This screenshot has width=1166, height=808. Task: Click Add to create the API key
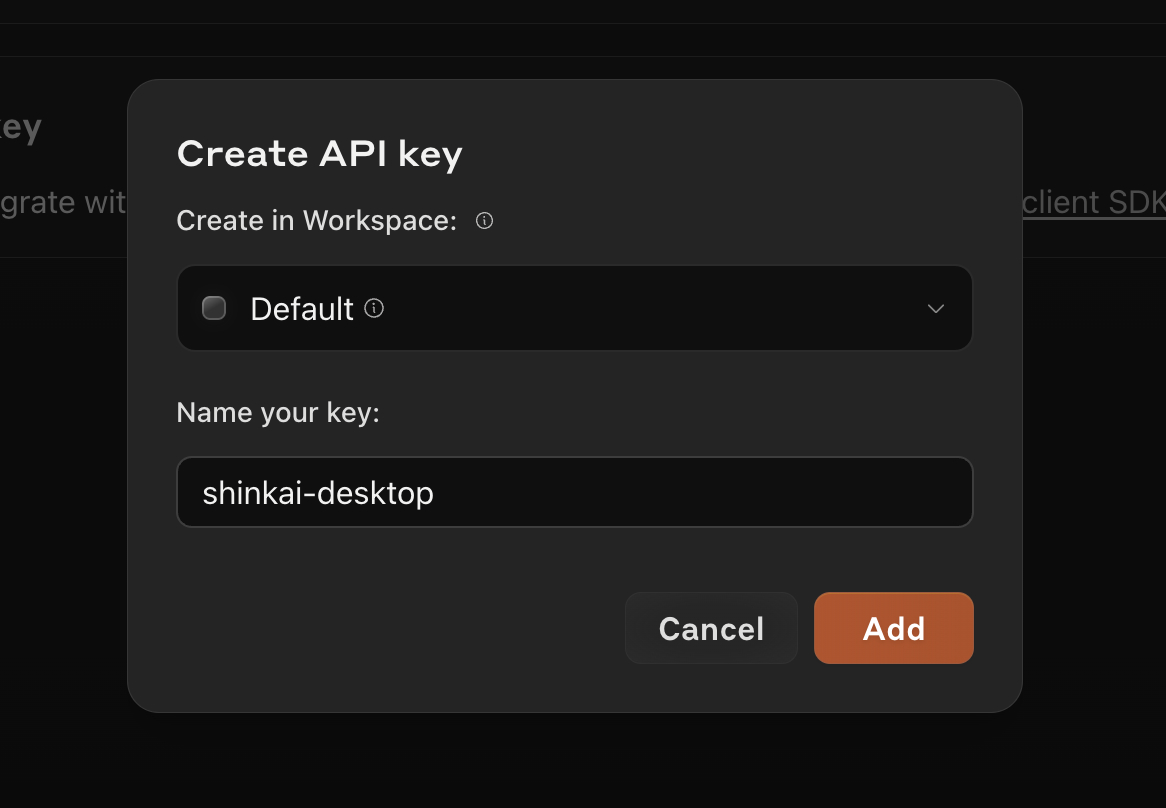[893, 628]
